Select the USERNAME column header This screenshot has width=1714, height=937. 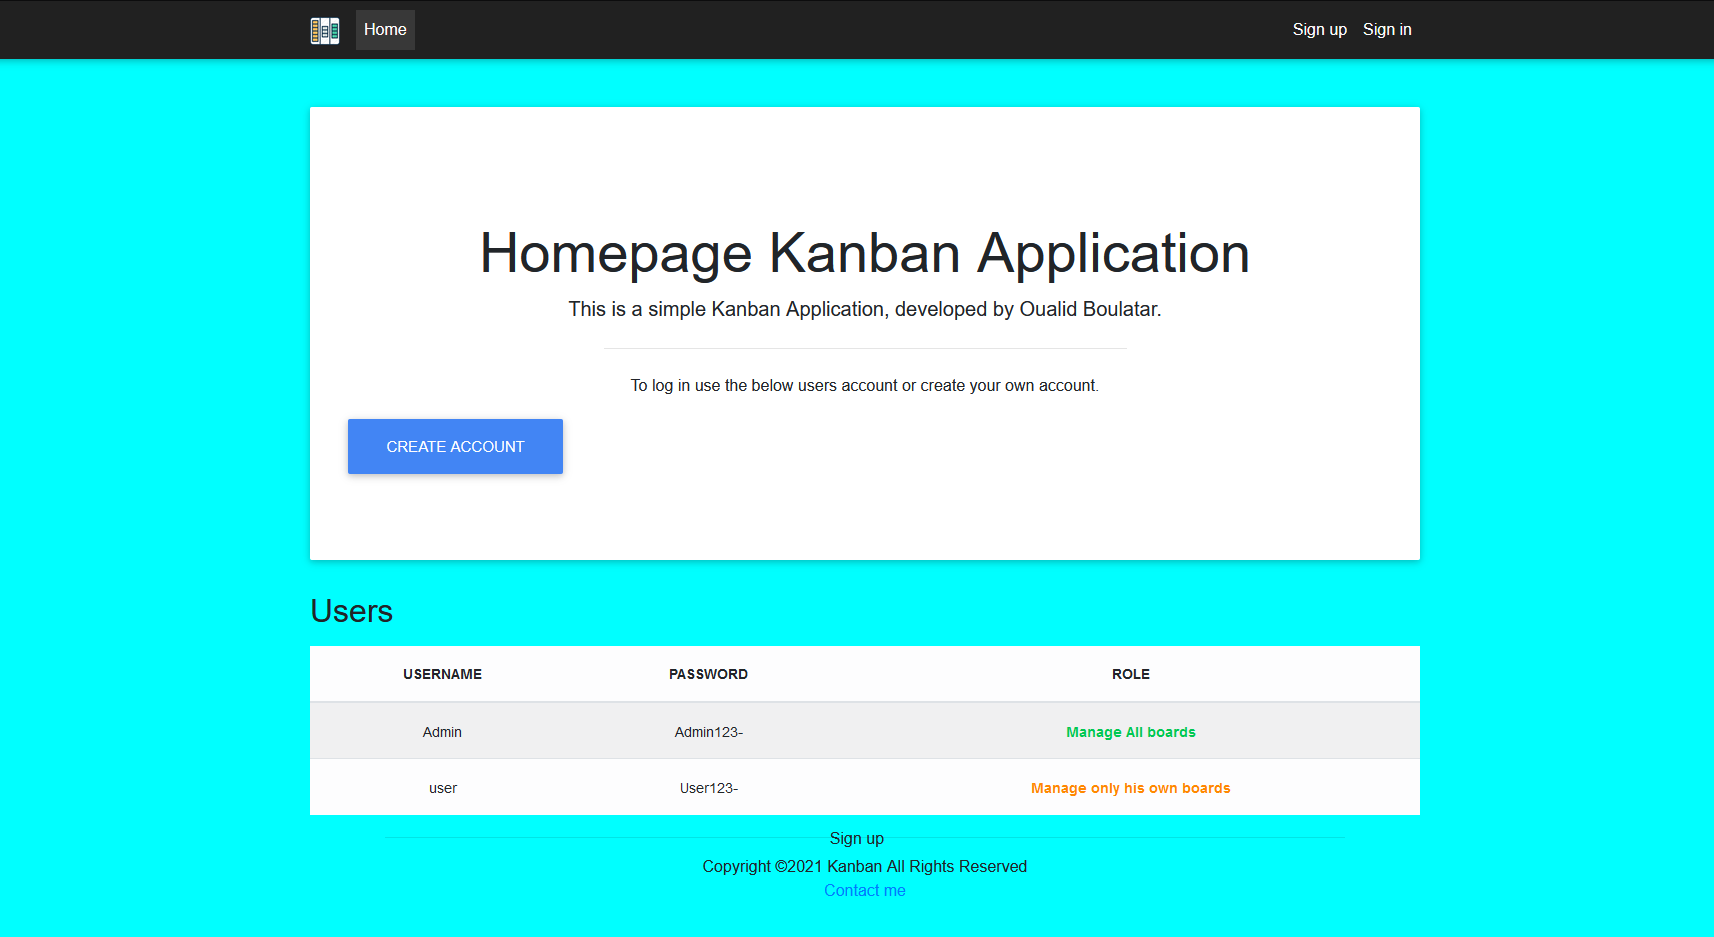coord(442,674)
